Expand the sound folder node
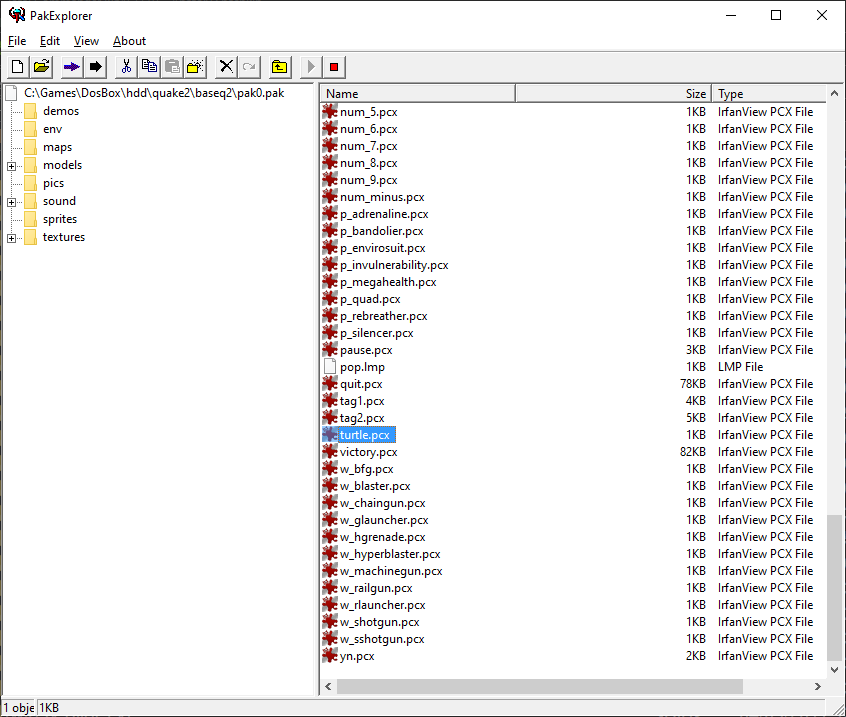The height and width of the screenshot is (717, 846). click(x=11, y=202)
